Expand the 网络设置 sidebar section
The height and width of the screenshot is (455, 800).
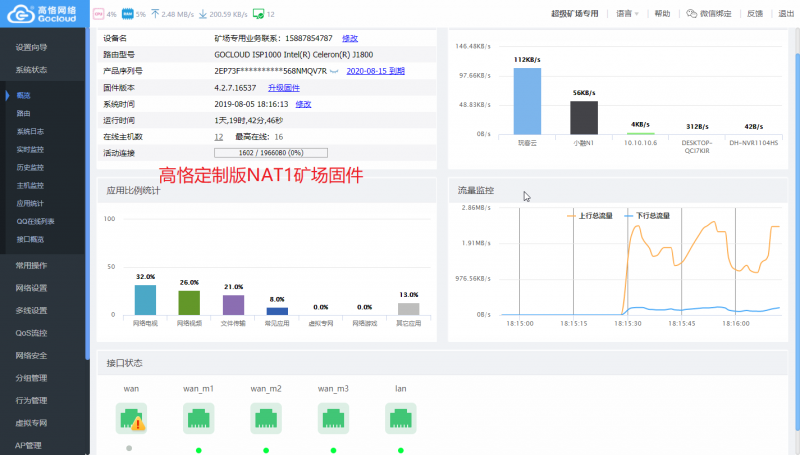pos(31,288)
